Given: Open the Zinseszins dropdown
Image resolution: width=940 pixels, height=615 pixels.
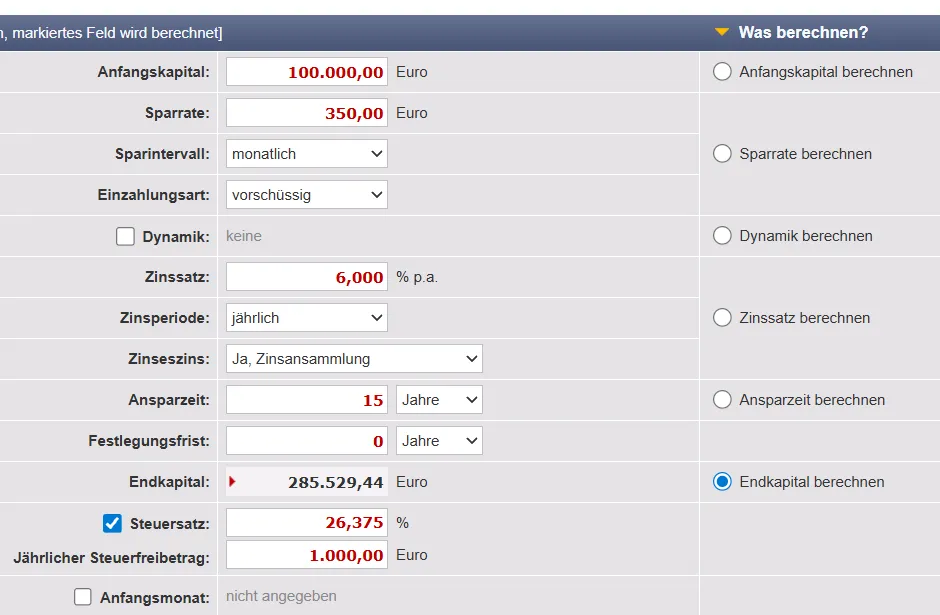Looking at the screenshot, I should tap(354, 359).
